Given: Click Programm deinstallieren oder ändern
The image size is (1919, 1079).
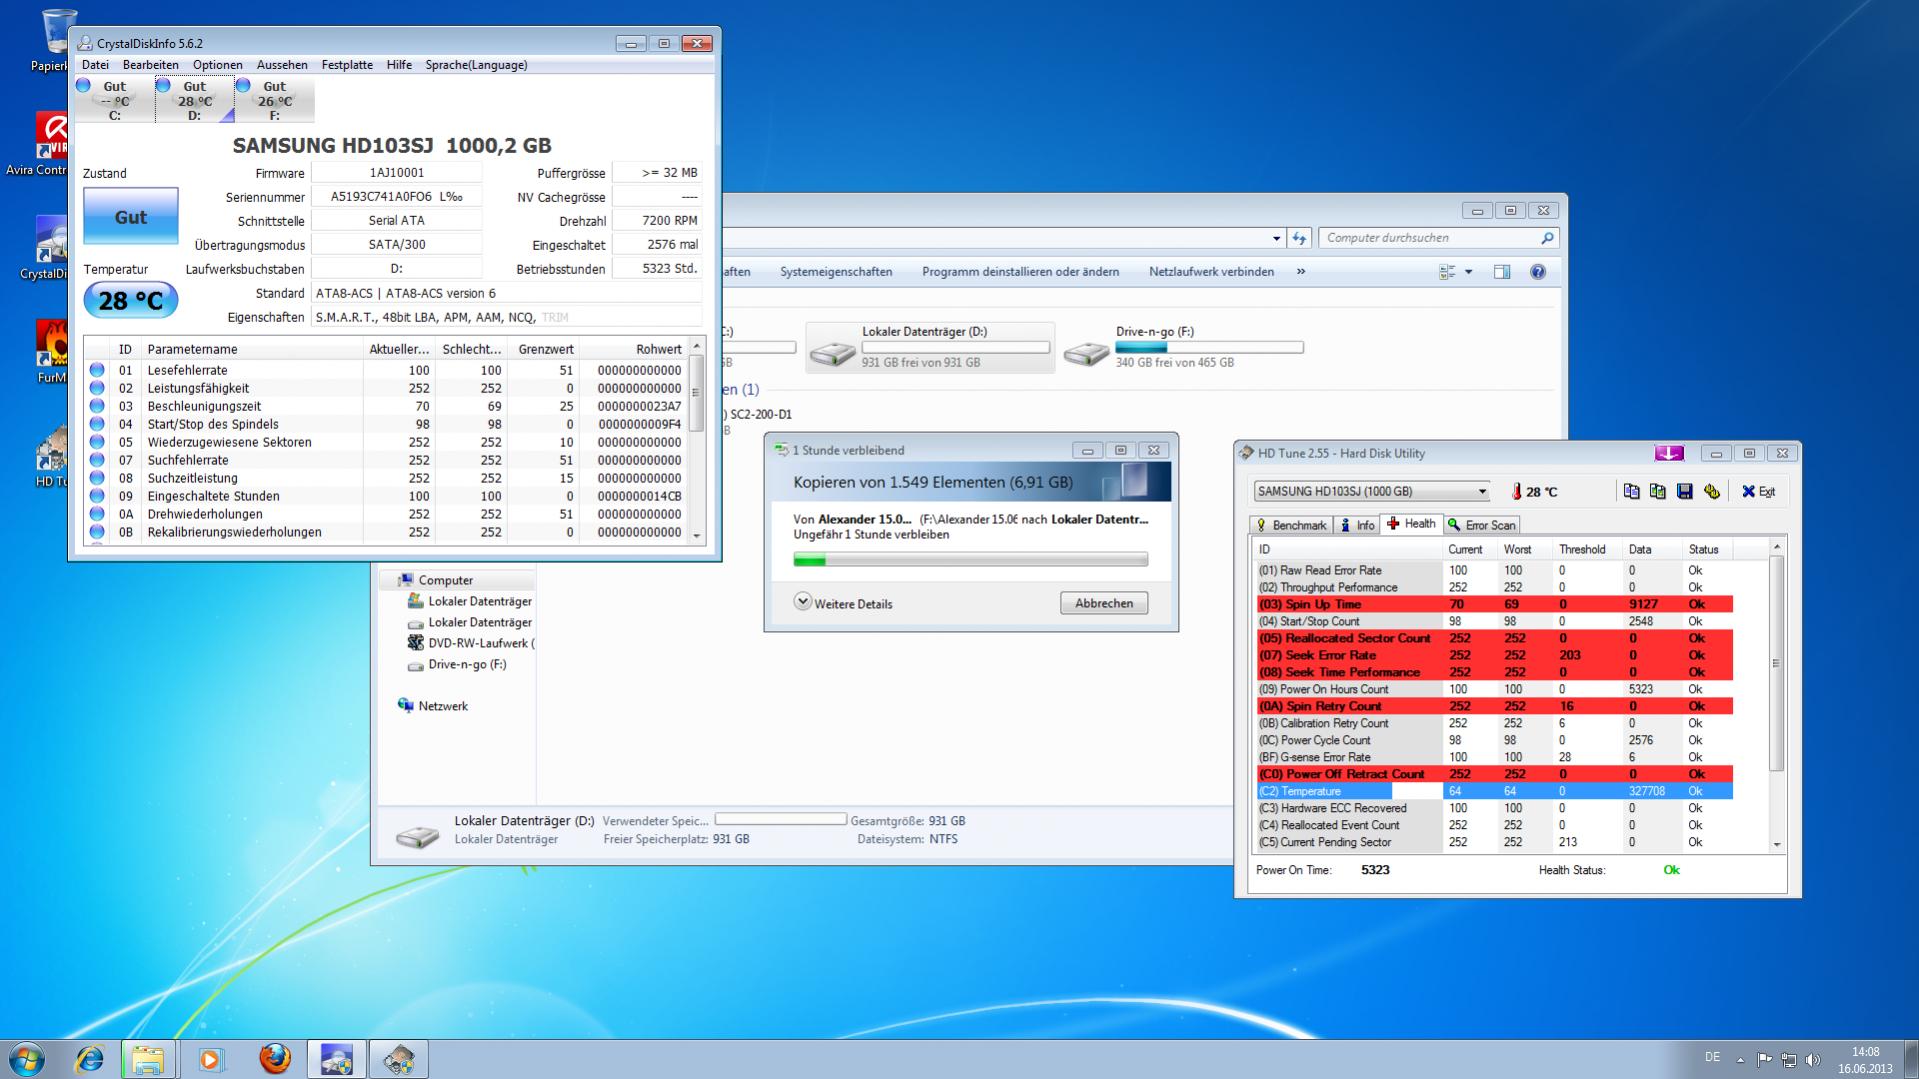Looking at the screenshot, I should click(x=1020, y=272).
